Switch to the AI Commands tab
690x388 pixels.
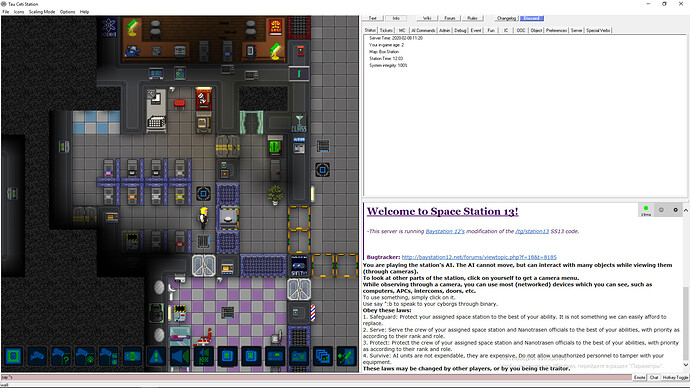click(423, 30)
